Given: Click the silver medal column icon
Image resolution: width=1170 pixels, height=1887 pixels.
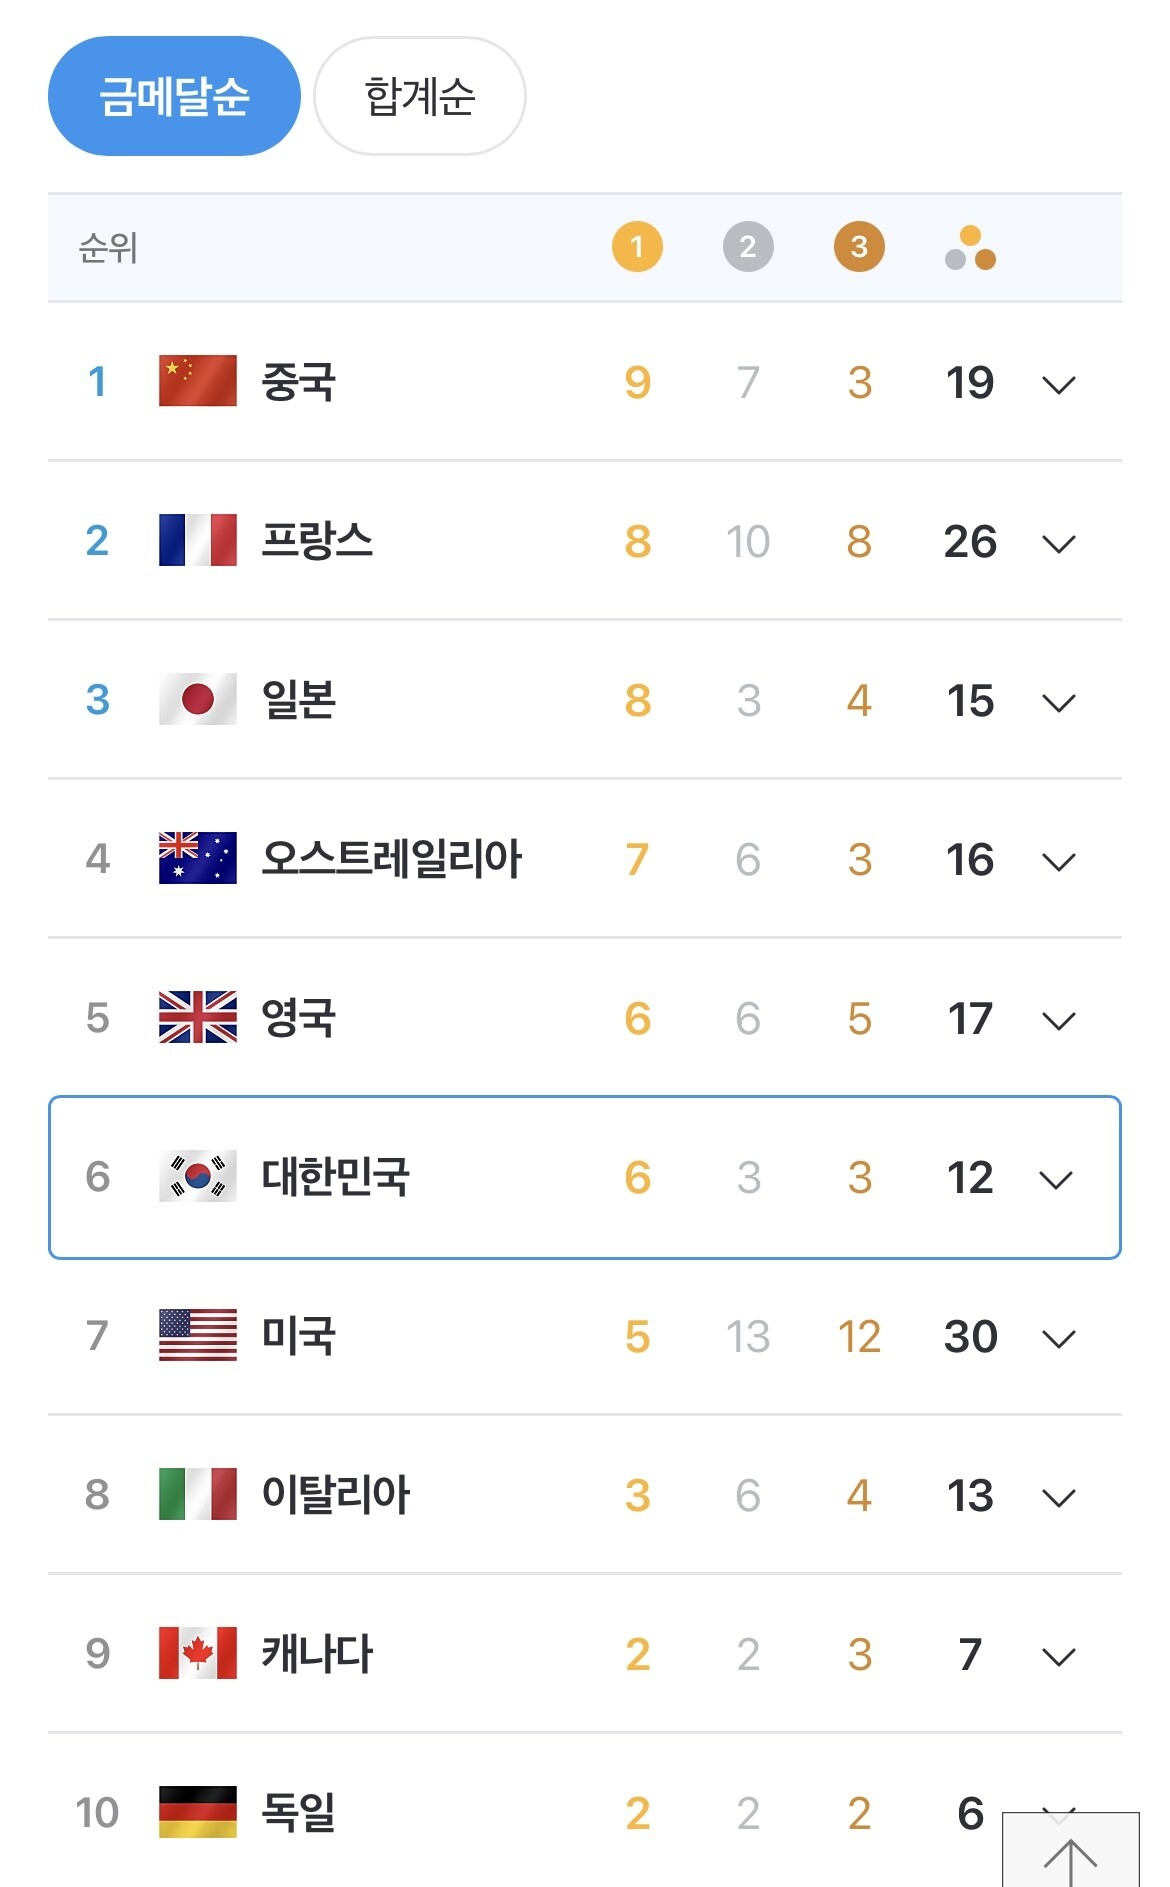Looking at the screenshot, I should coord(748,247).
